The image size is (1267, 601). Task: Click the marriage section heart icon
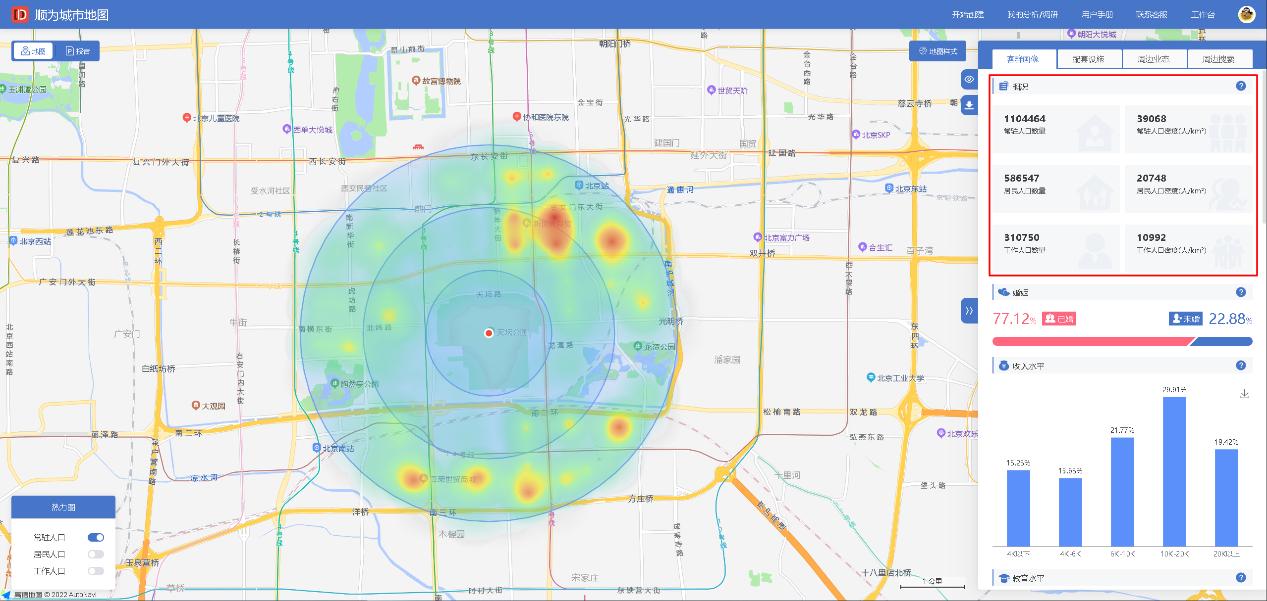click(1003, 292)
